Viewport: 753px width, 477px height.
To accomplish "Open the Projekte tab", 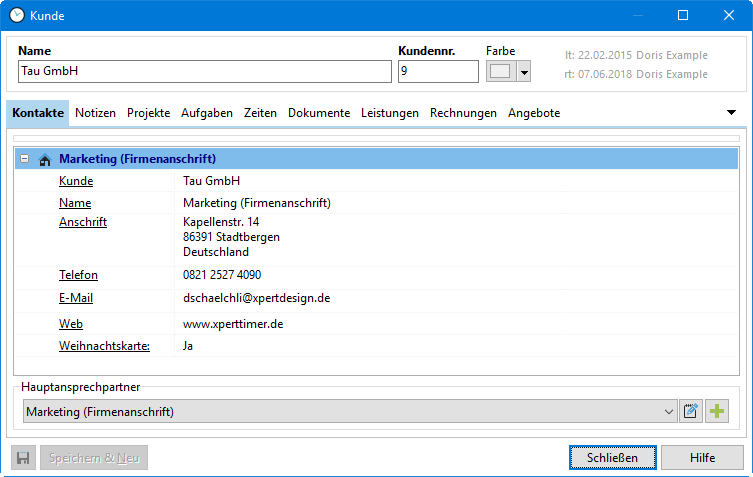I will click(148, 113).
